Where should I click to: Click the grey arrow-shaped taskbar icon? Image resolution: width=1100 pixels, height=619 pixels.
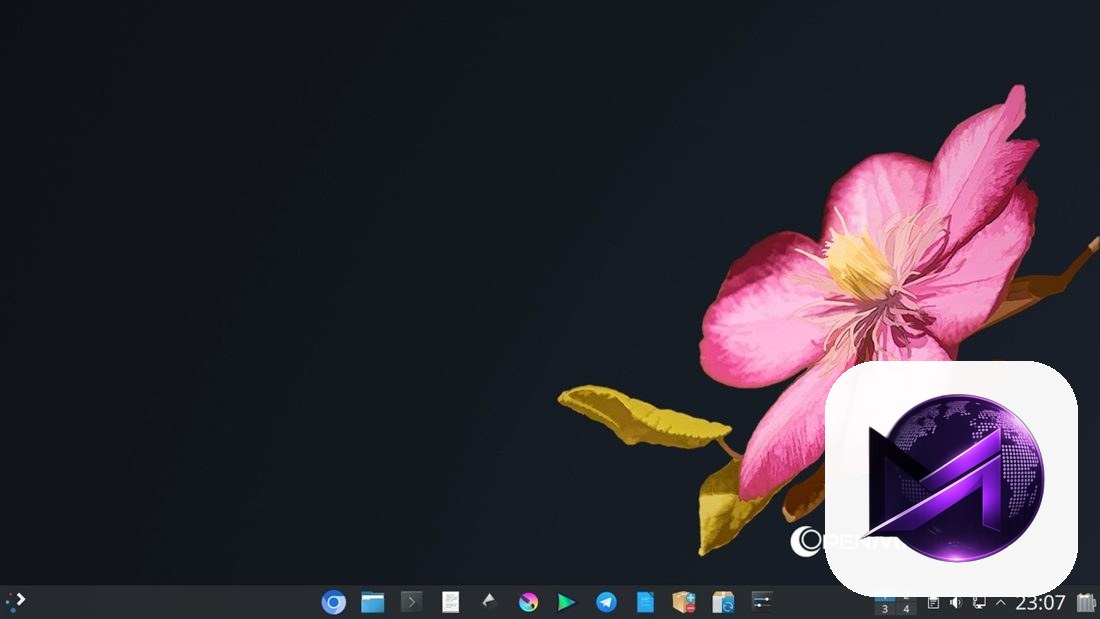(489, 601)
